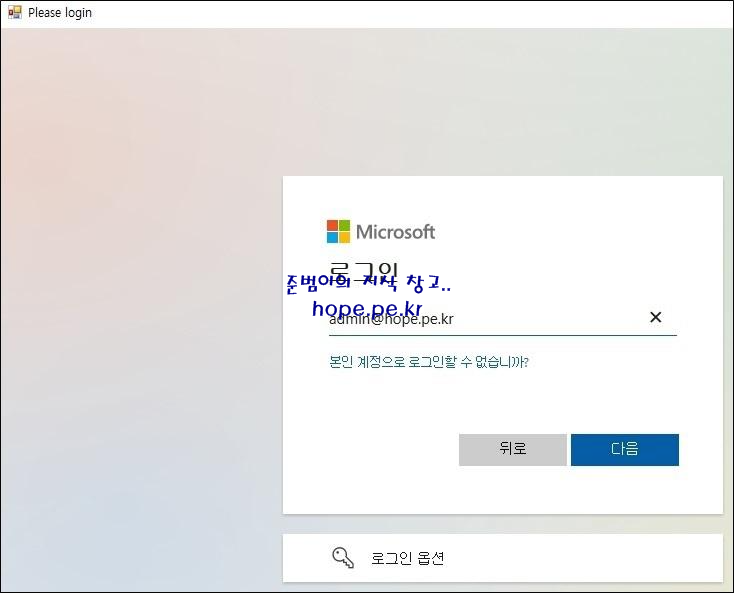Screen dimensions: 734x593
Task: Click the blue 다음 (Next) button
Action: point(624,449)
